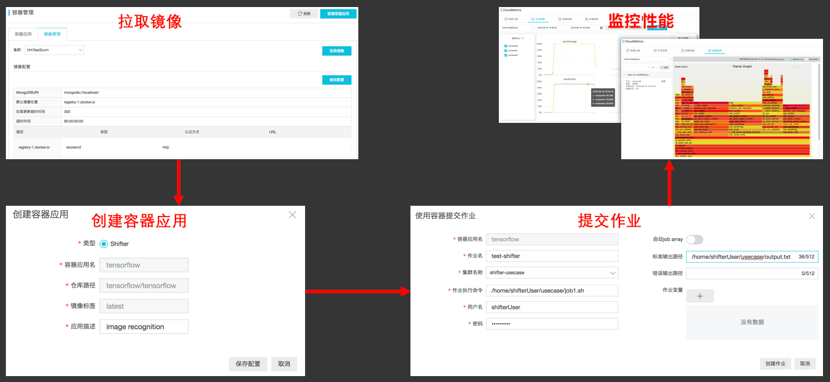Click Reset Zoom on the Flame Graph
This screenshot has height=382, width=830.
[681, 67]
